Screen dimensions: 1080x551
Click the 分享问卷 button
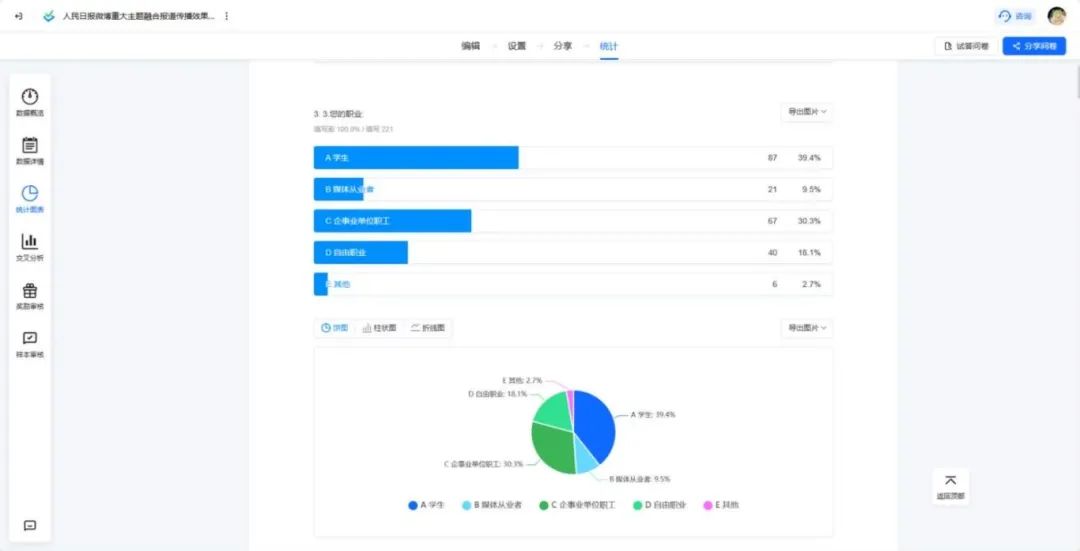tap(1034, 46)
